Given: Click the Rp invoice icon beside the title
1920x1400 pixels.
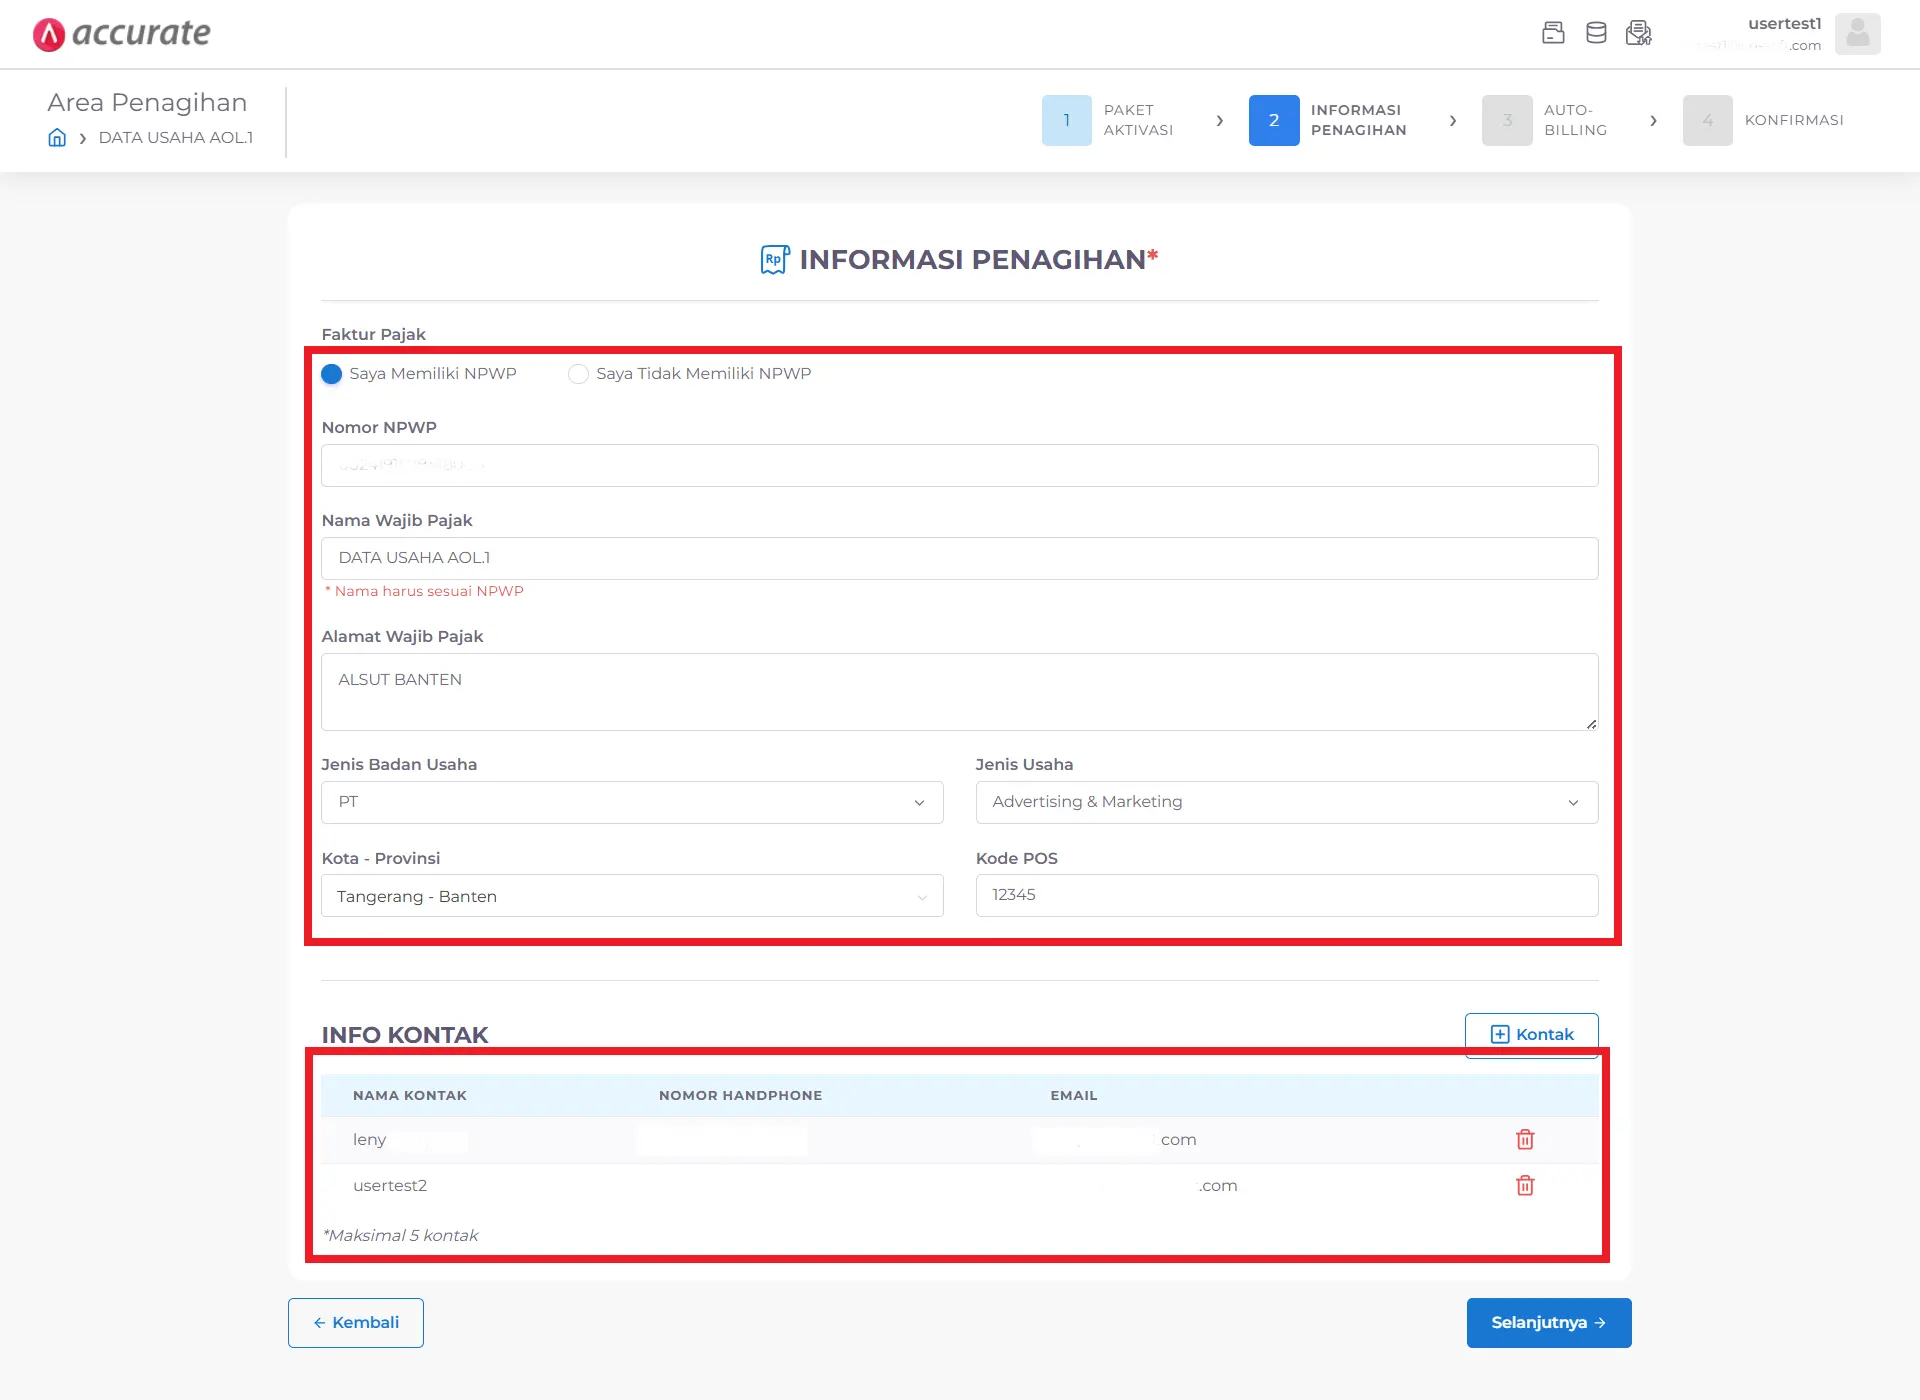Looking at the screenshot, I should pos(775,260).
